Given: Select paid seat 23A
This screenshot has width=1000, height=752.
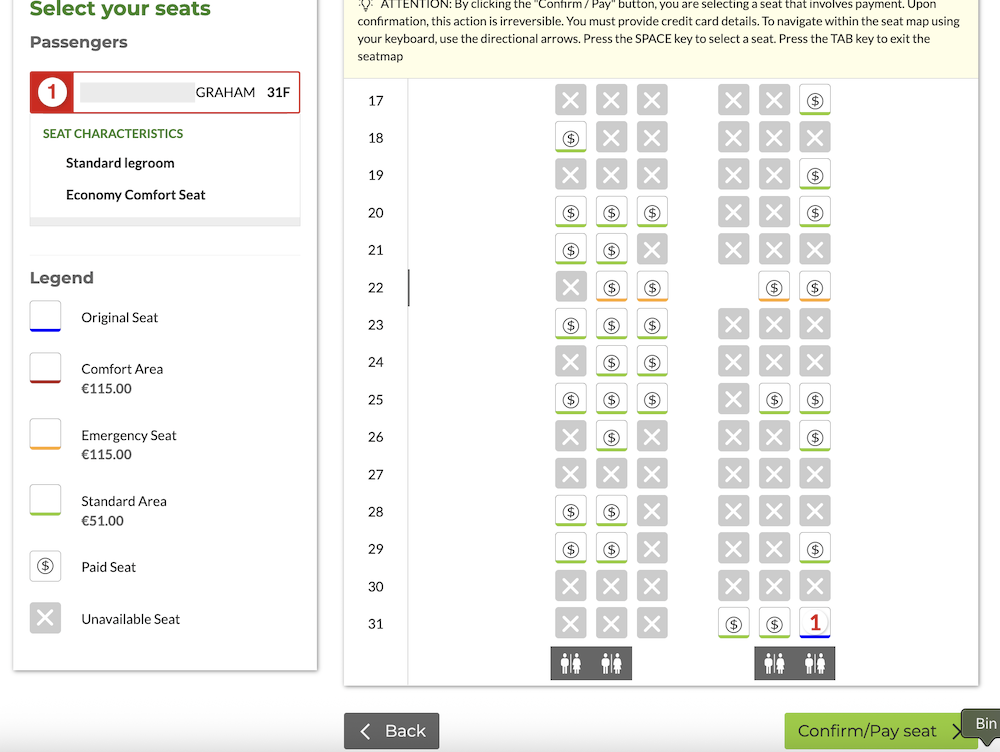Looking at the screenshot, I should tap(571, 325).
